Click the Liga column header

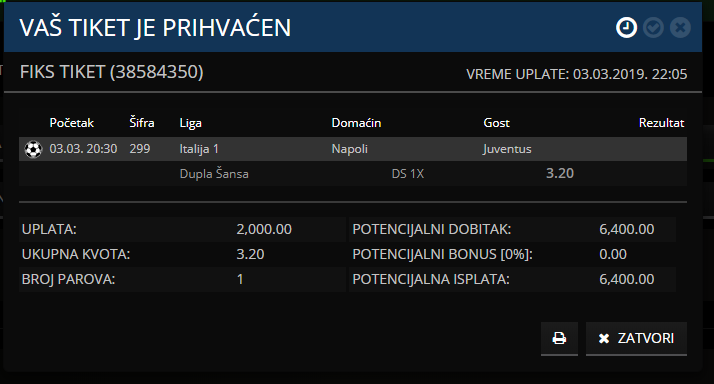[x=190, y=123]
